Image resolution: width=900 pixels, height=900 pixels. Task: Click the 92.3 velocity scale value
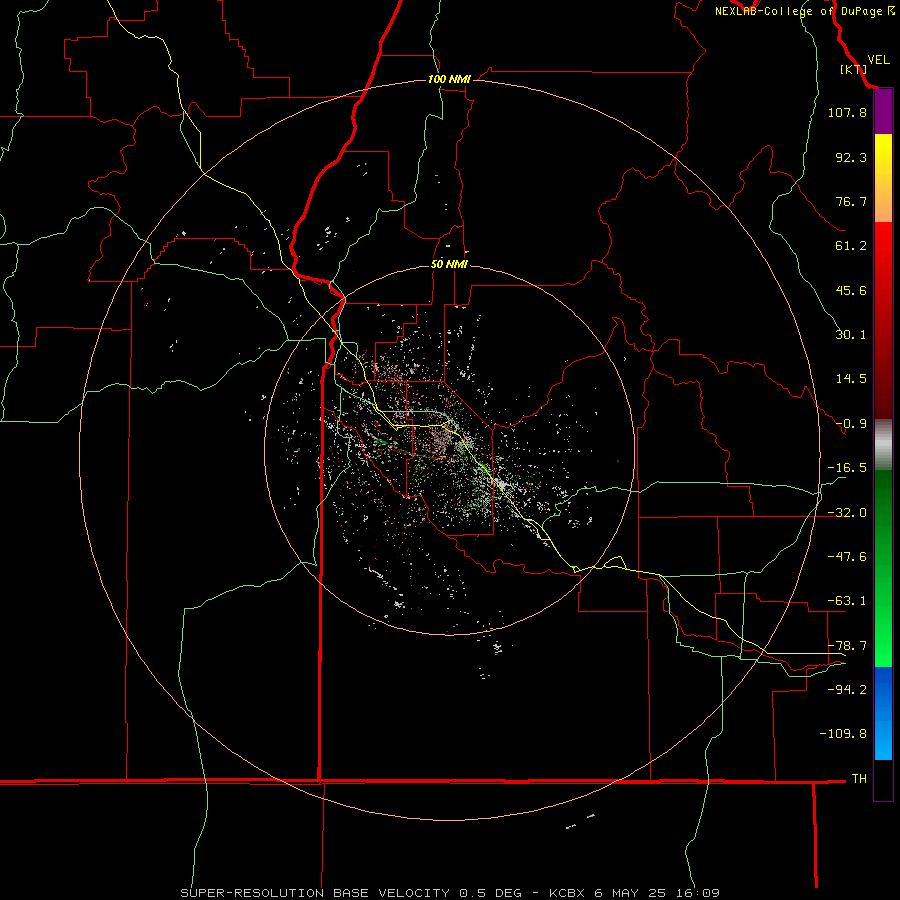(x=851, y=157)
